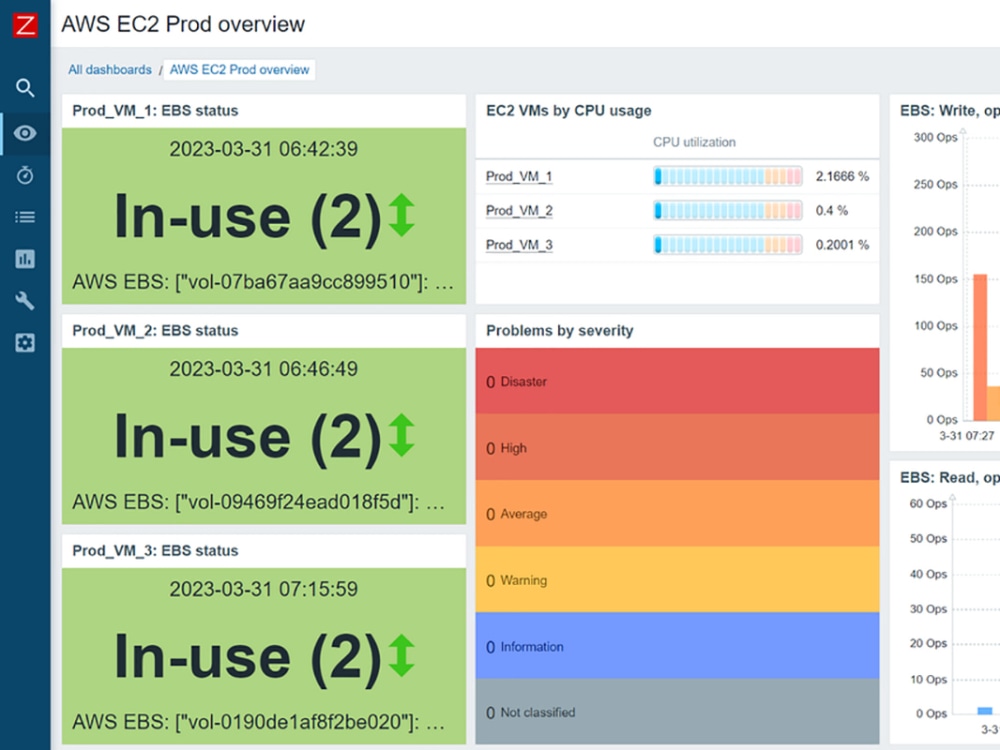Open the Administration gear icon
The width and height of the screenshot is (1000, 750).
[25, 343]
